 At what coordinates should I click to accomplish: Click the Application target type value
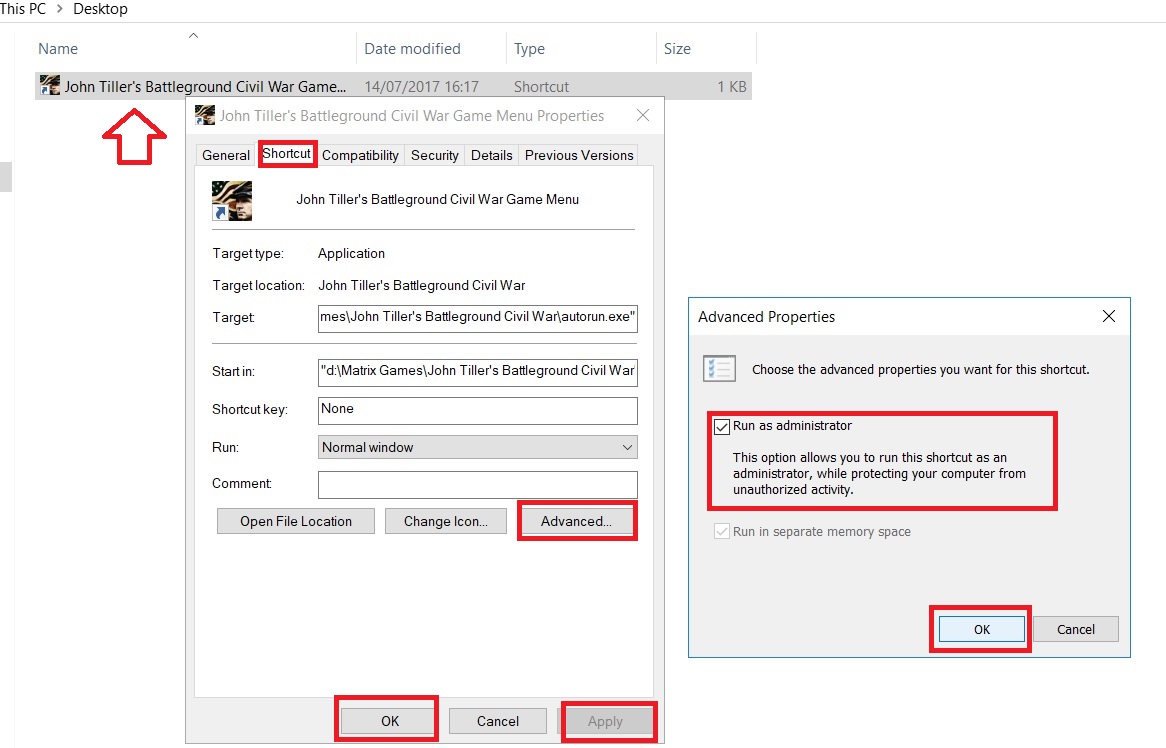[351, 254]
